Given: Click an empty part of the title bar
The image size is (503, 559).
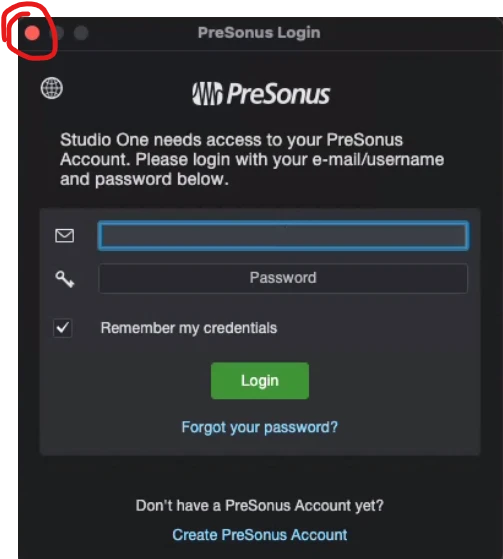Looking at the screenshot, I should tap(410, 33).
